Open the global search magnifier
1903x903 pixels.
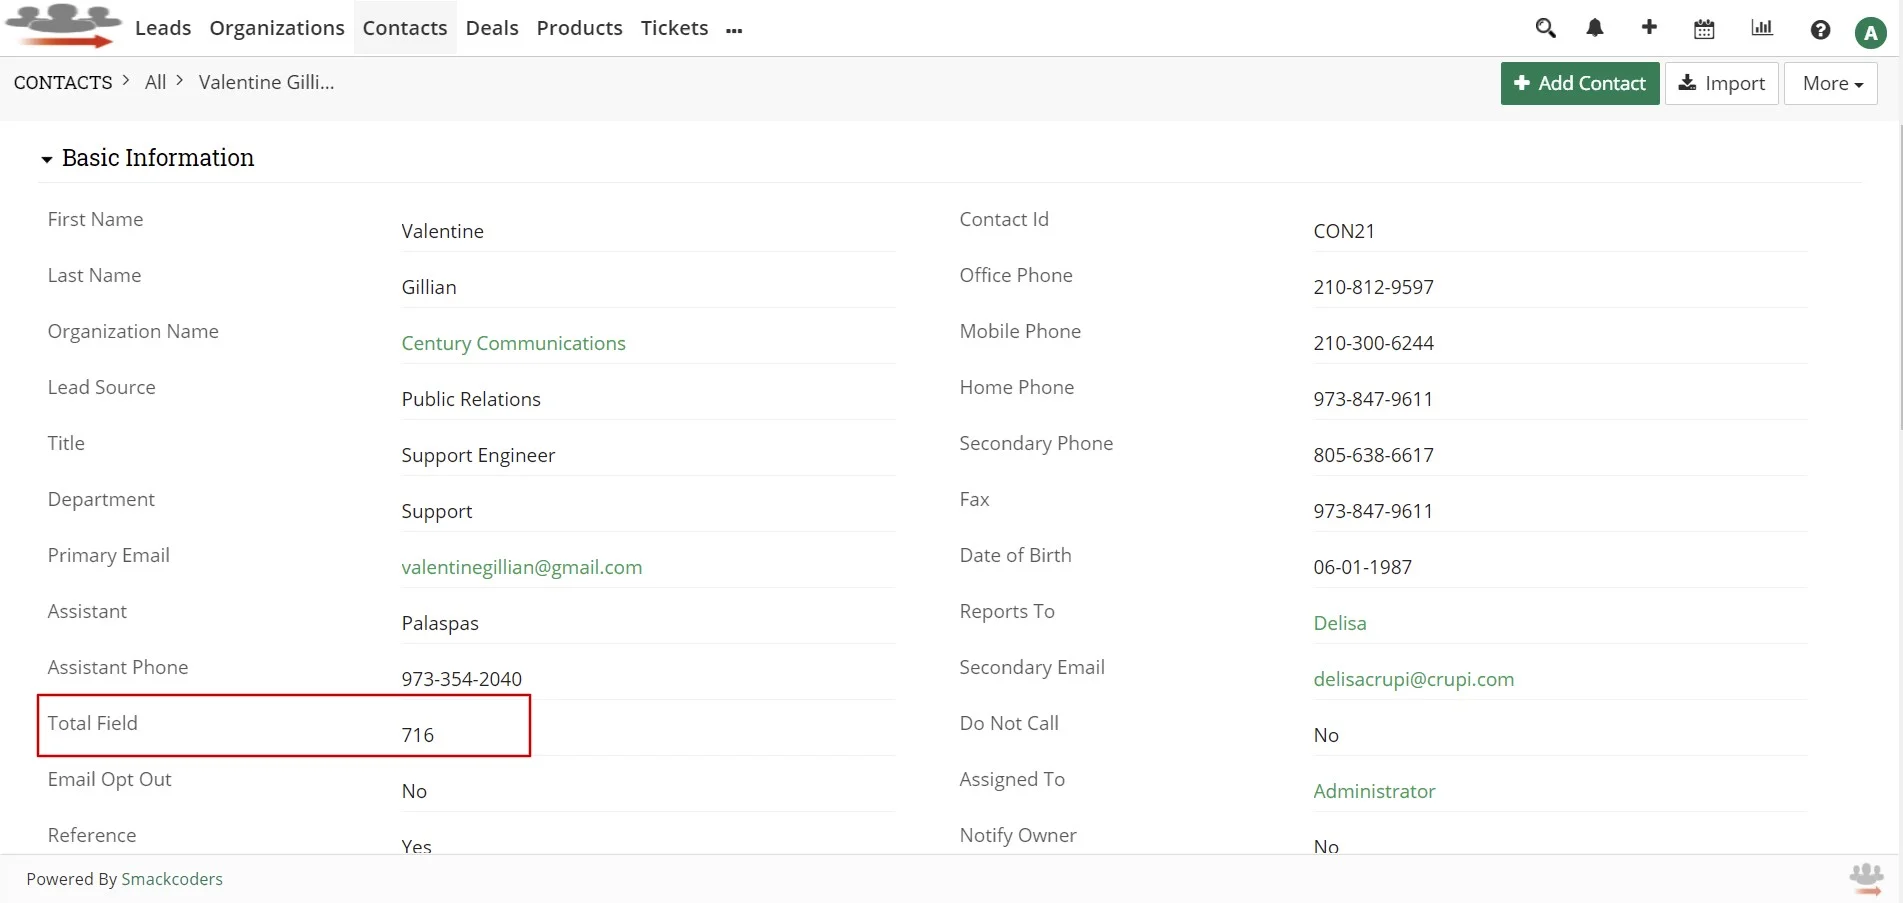tap(1545, 28)
